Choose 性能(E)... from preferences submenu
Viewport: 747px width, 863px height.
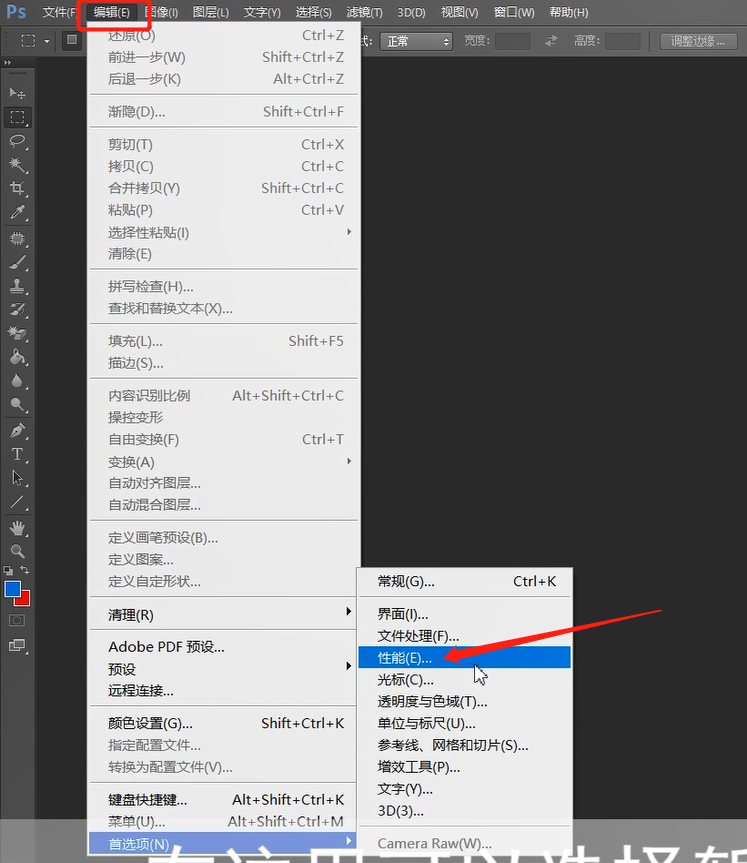point(464,657)
